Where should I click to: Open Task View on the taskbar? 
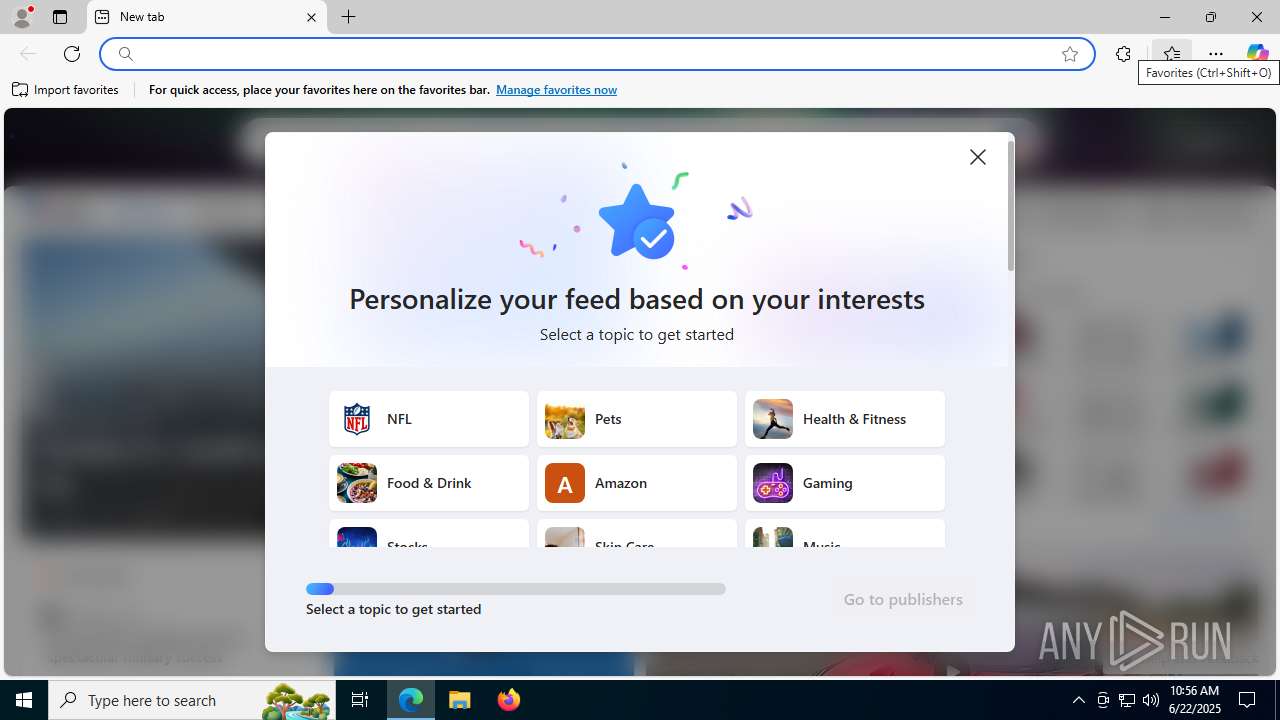360,700
